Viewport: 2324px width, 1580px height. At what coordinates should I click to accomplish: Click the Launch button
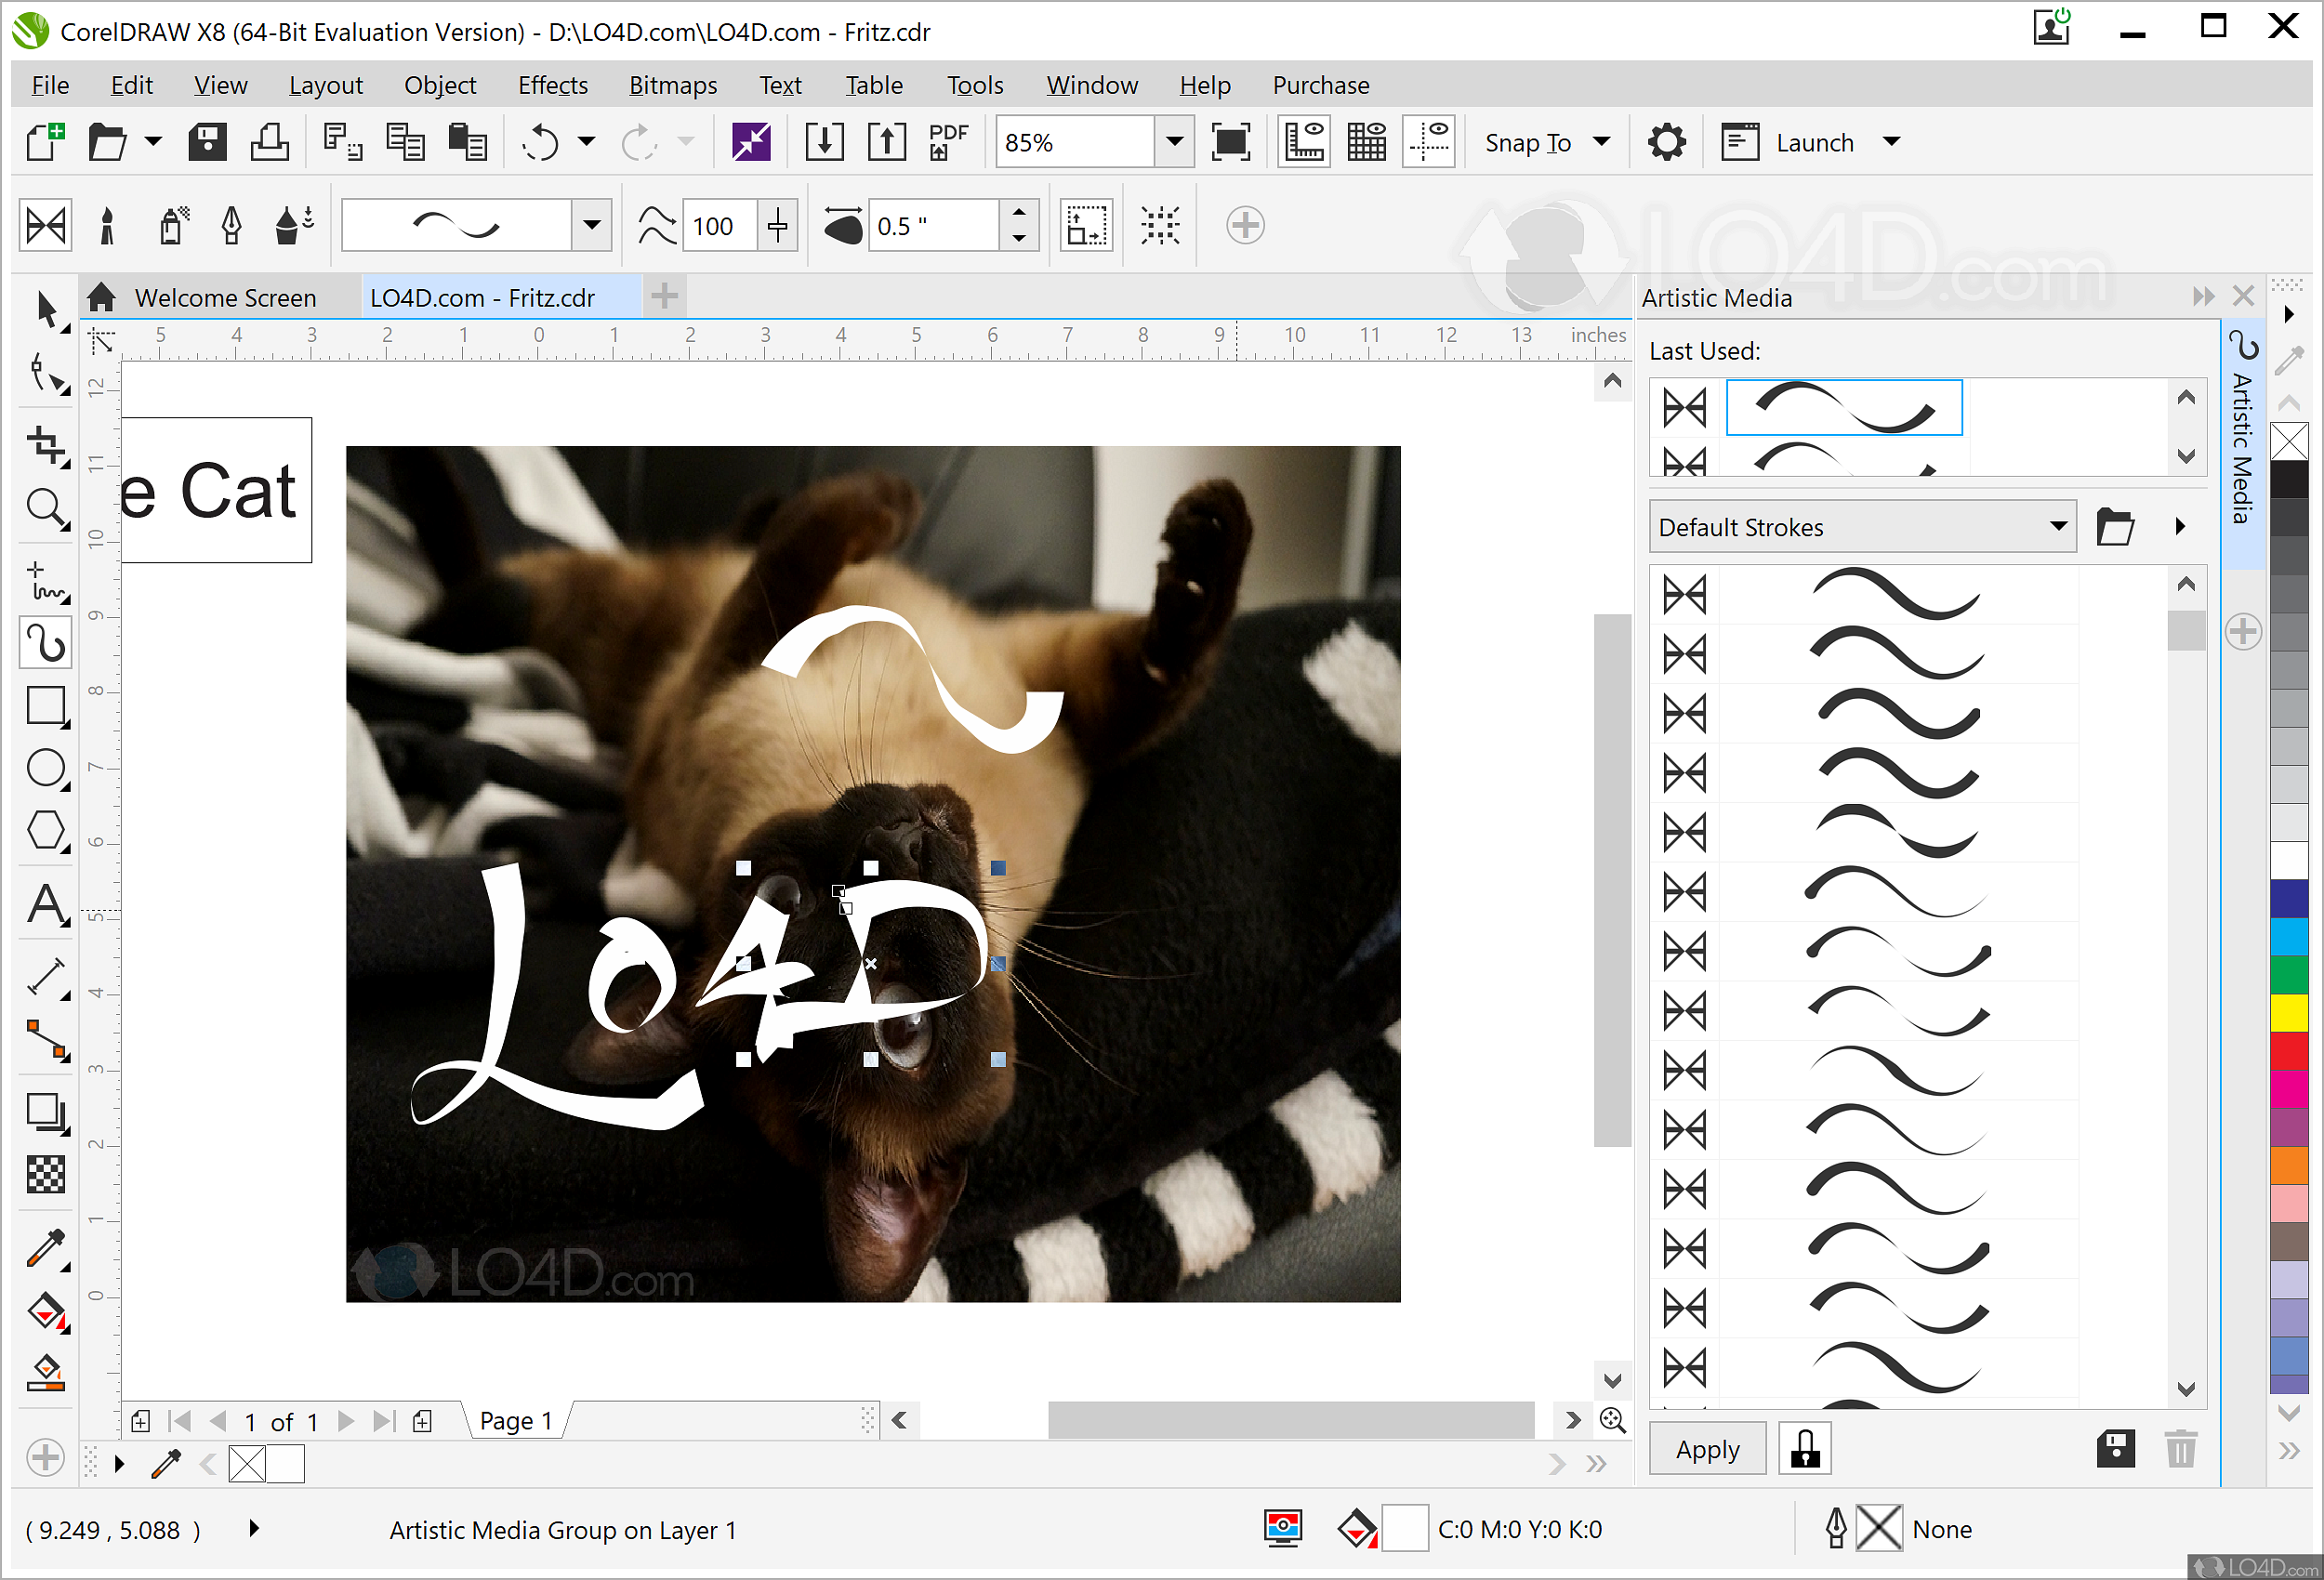[x=1813, y=142]
